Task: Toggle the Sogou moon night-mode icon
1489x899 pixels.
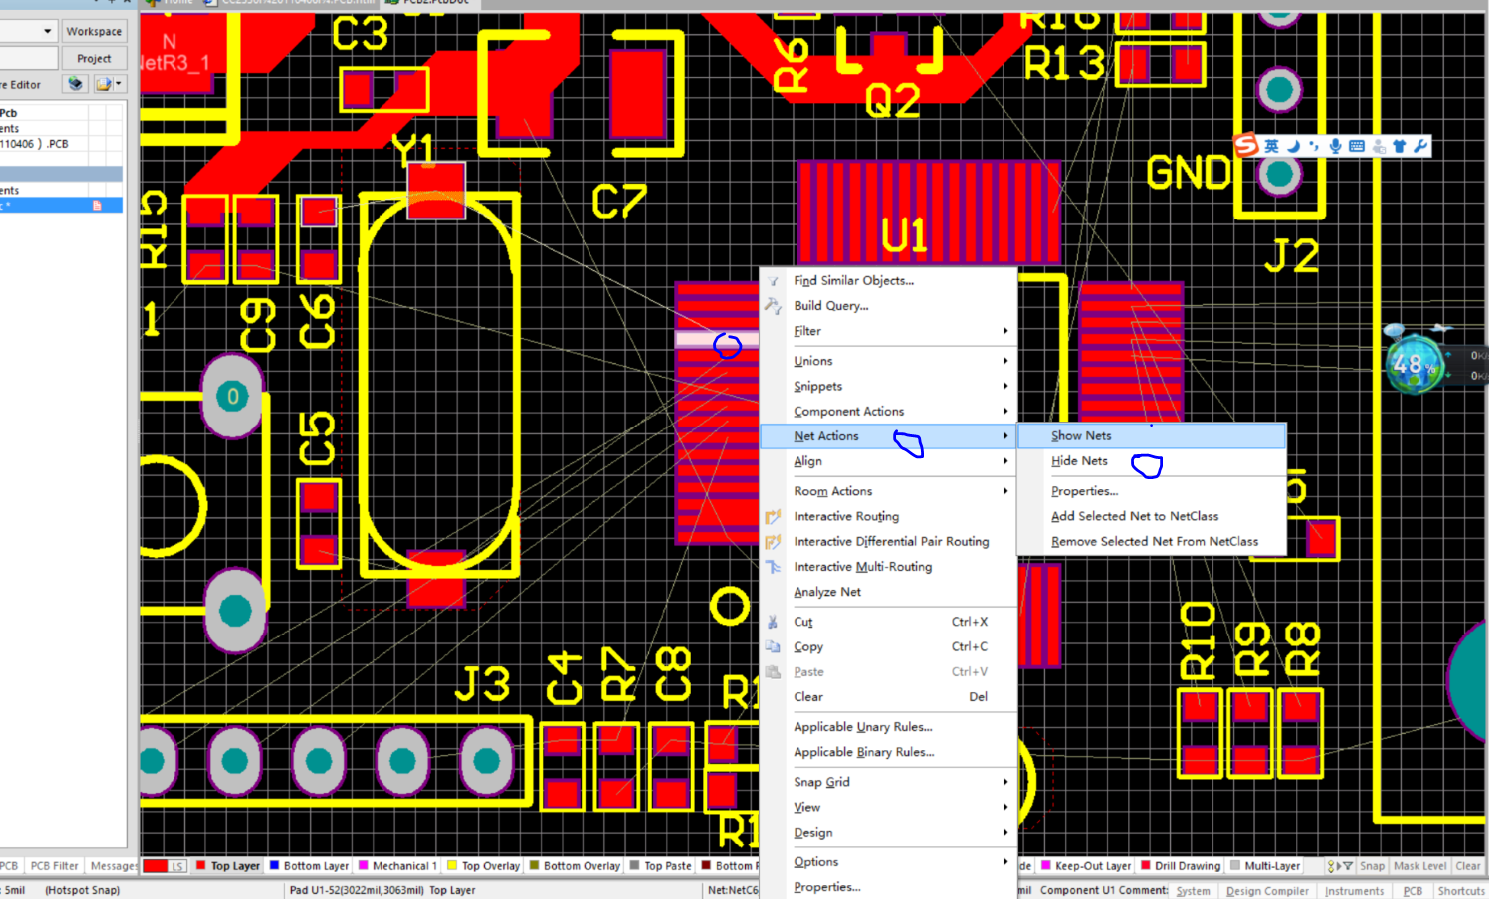Action: click(x=1293, y=146)
